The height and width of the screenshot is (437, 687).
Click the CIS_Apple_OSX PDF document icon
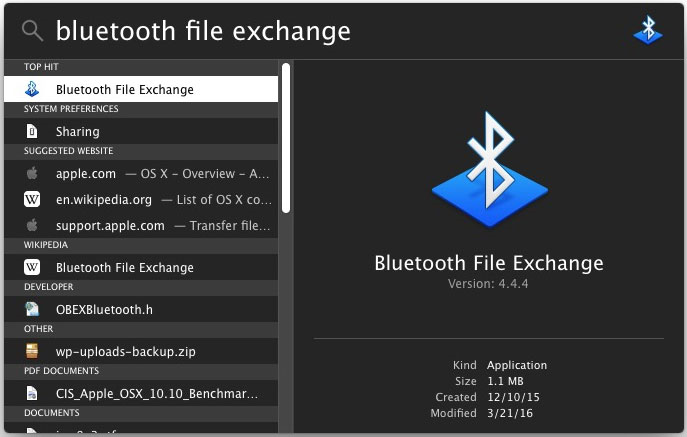pyautogui.click(x=32, y=393)
